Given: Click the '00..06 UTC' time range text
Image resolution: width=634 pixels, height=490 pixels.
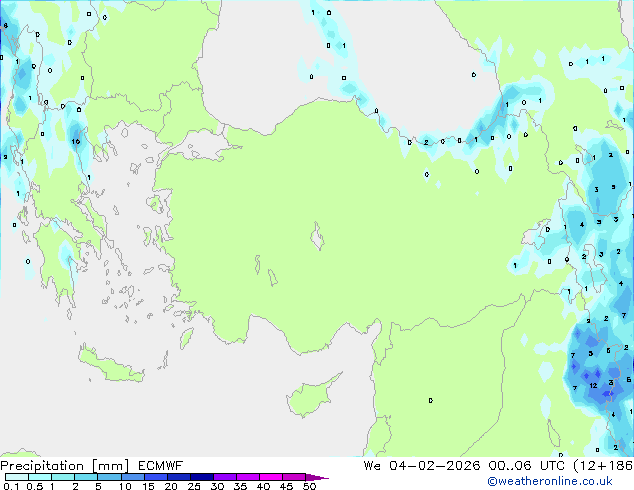Looking at the screenshot, I should click(526, 466).
